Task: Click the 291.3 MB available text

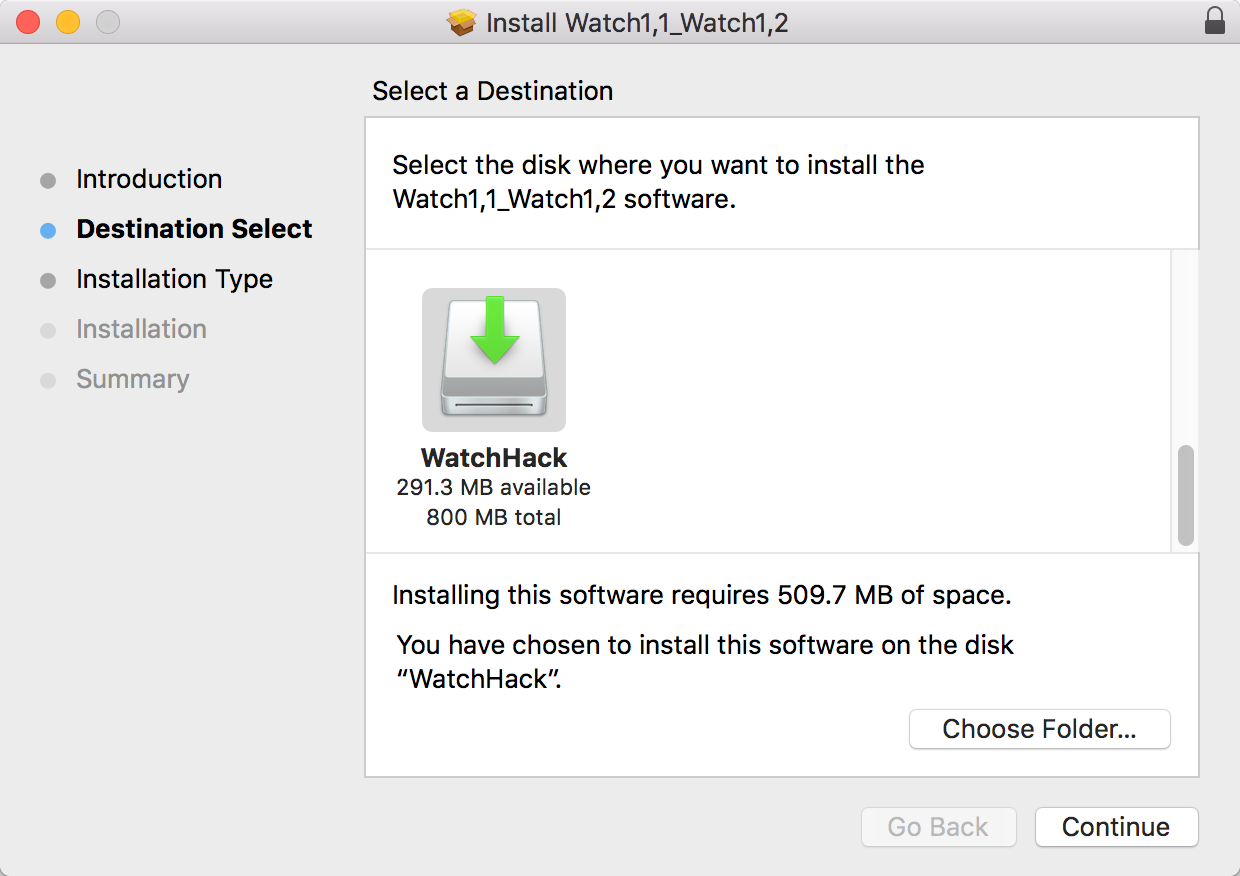Action: coord(494,488)
